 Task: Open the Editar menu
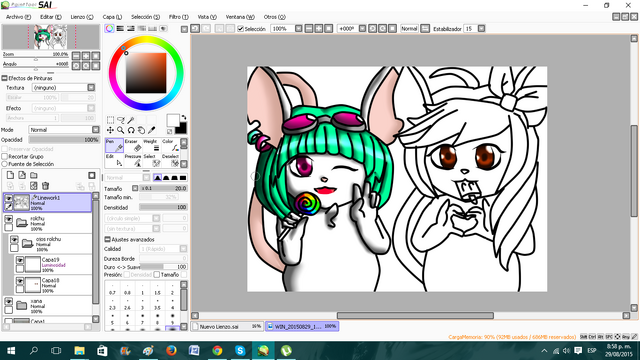point(51,17)
